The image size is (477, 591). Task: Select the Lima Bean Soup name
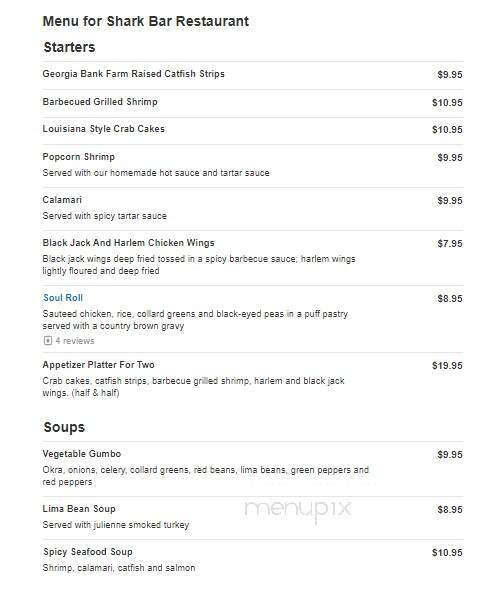click(79, 509)
